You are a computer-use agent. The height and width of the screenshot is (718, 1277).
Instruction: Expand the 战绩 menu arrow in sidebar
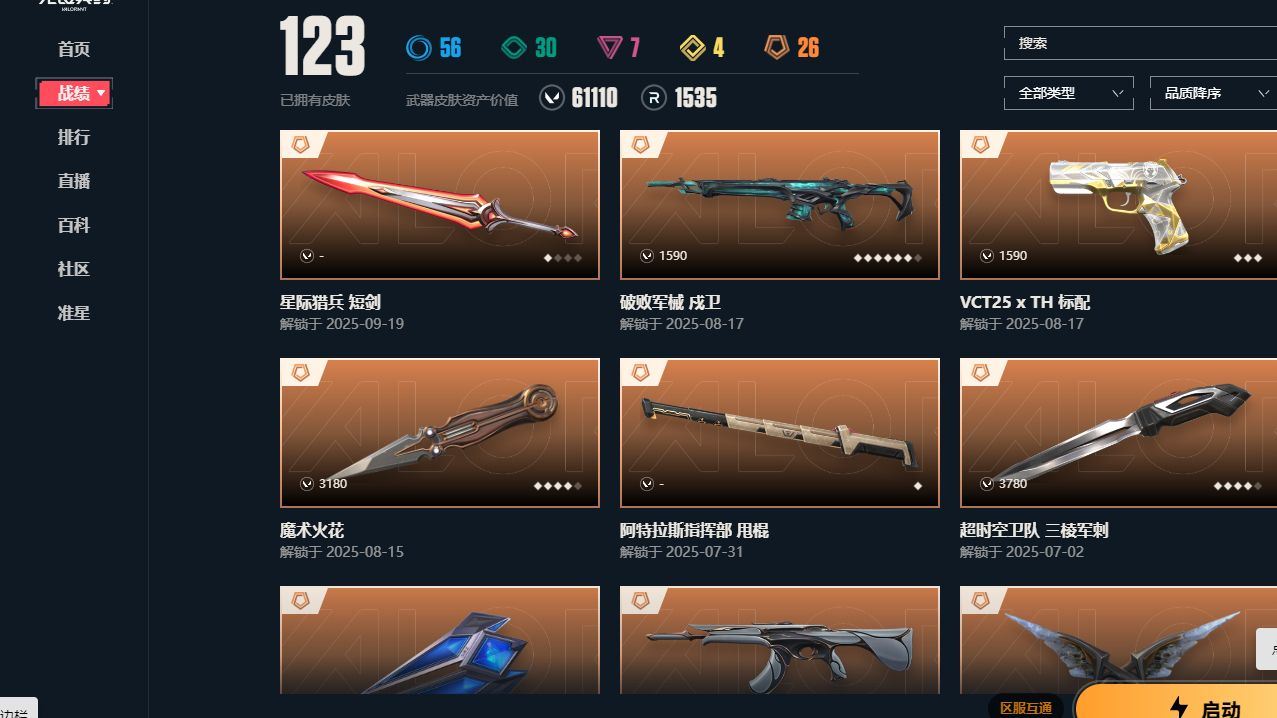[x=101, y=93]
